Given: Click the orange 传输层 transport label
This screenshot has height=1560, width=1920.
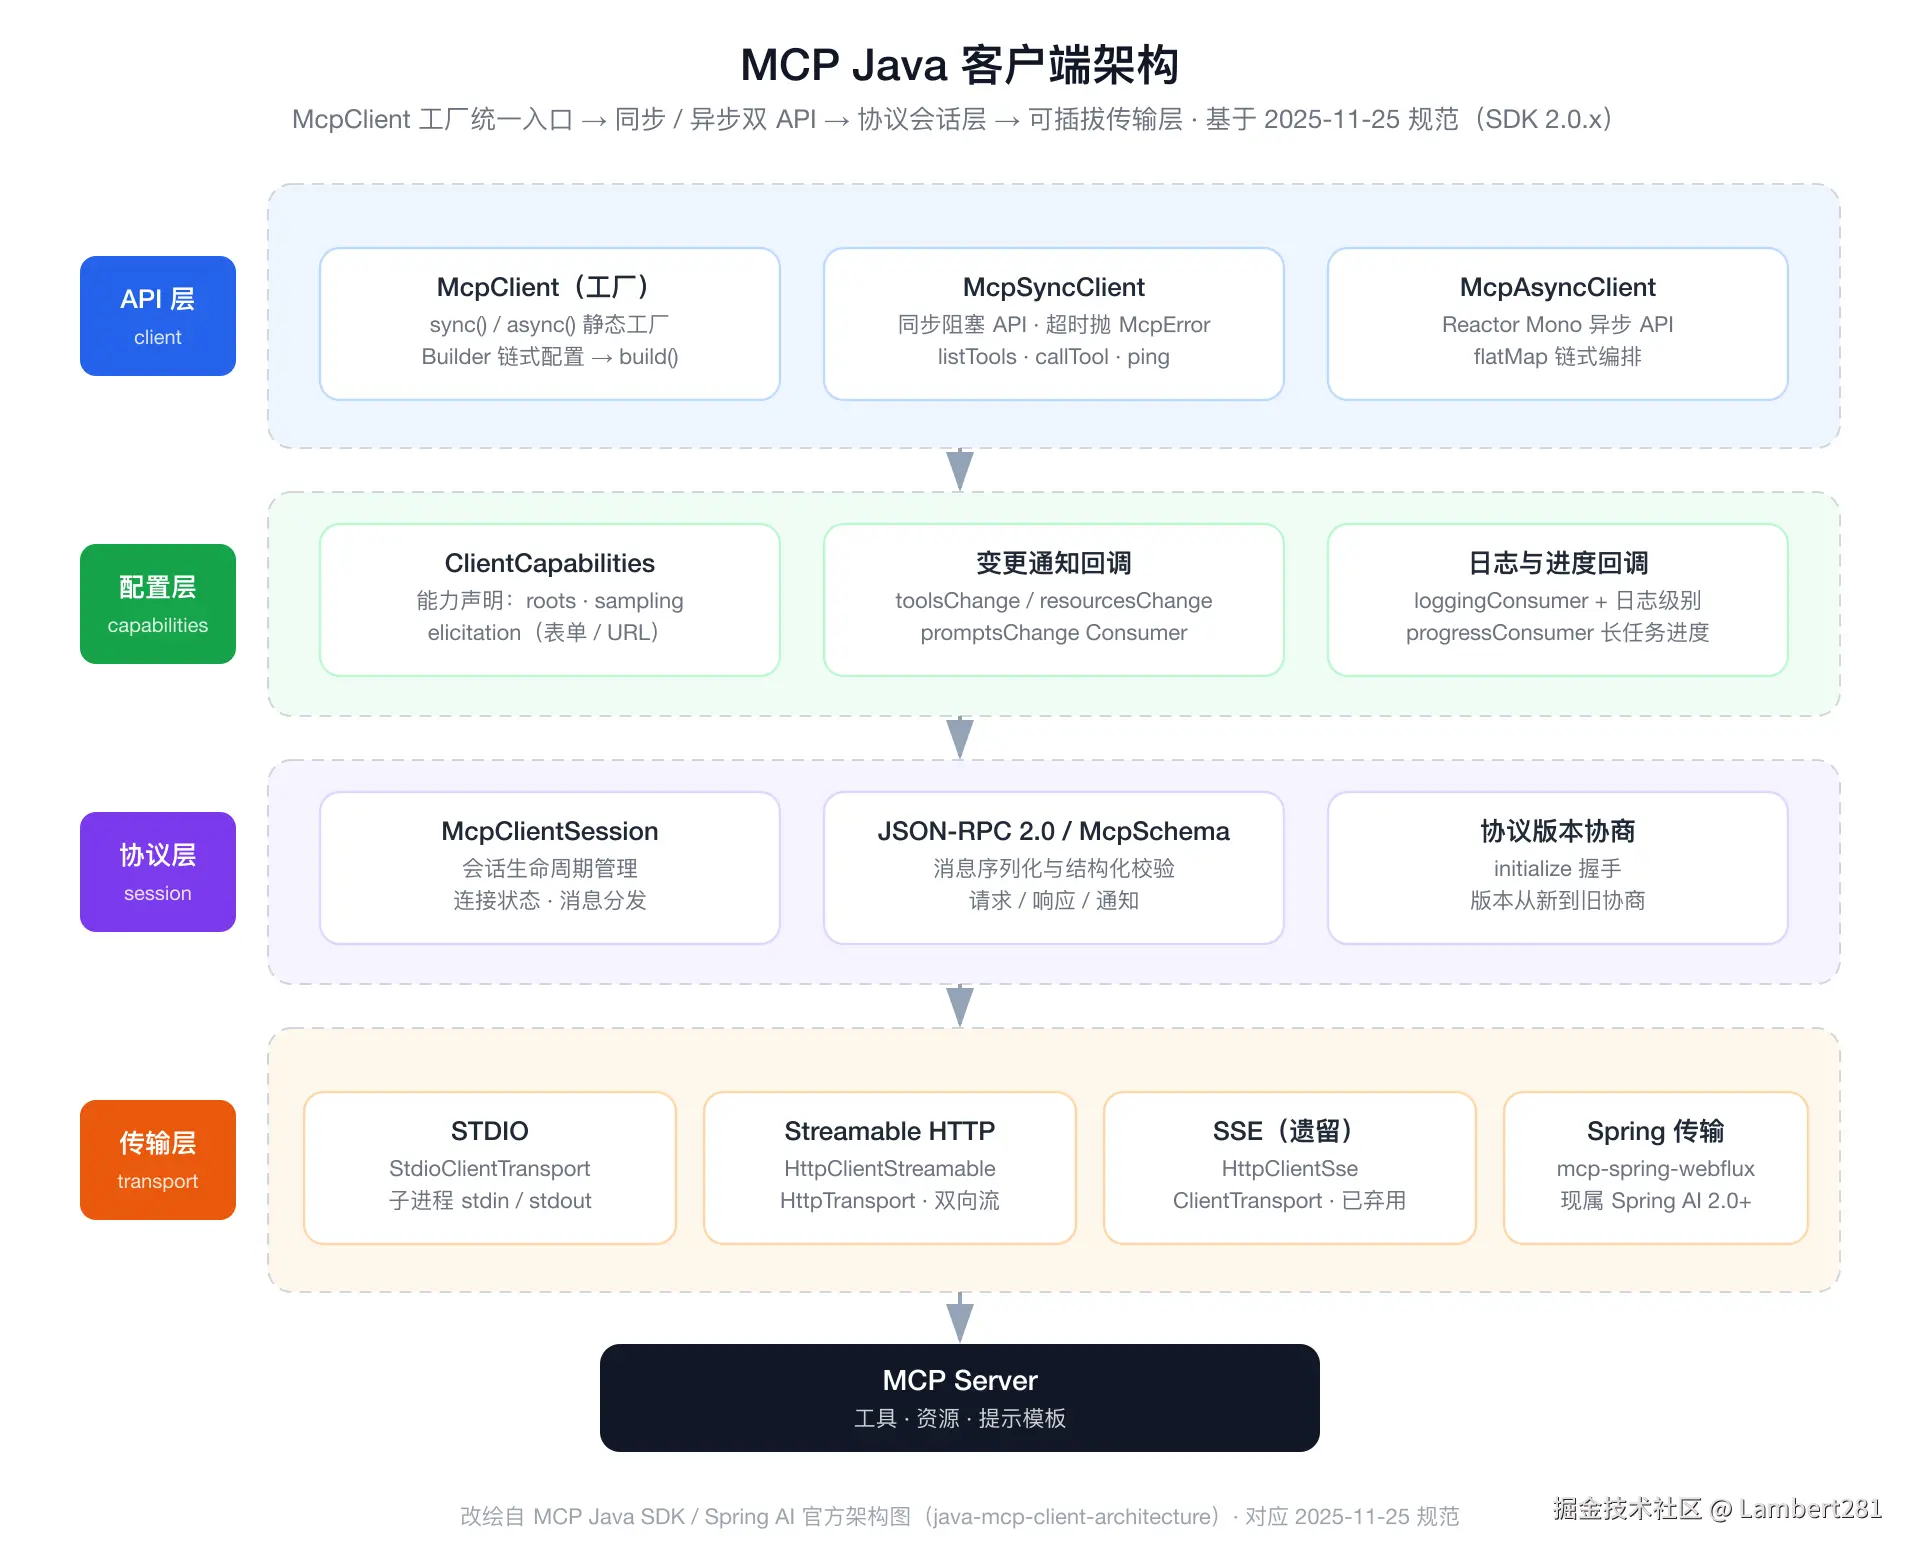Looking at the screenshot, I should point(158,1160).
